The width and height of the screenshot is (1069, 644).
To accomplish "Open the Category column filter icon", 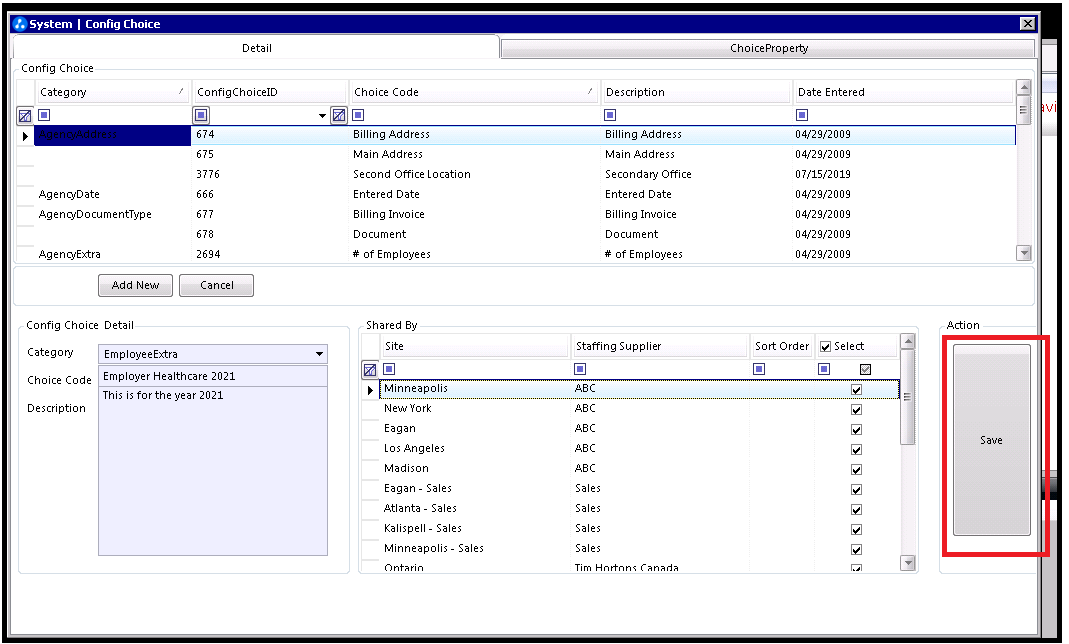I will 44,115.
